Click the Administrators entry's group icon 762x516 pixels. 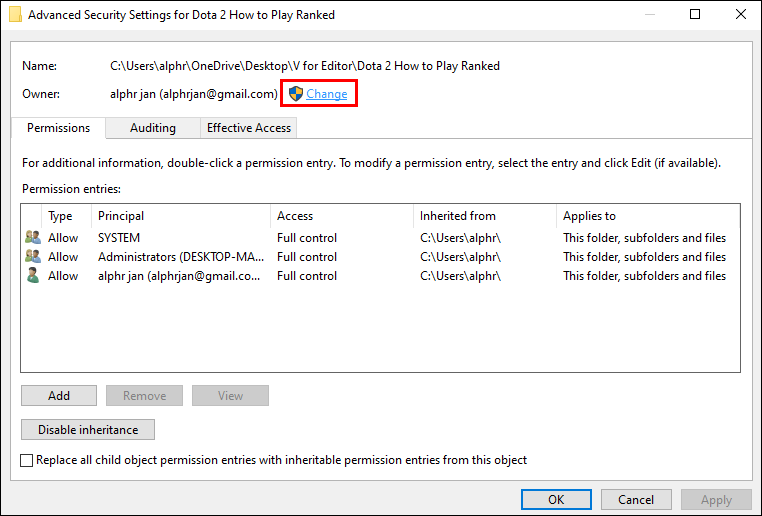(33, 257)
